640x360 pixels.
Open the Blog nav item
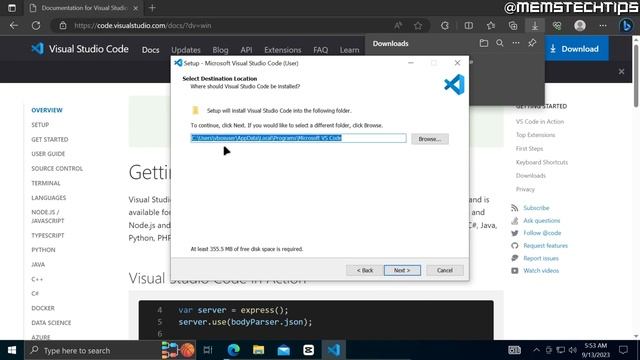tap(220, 50)
